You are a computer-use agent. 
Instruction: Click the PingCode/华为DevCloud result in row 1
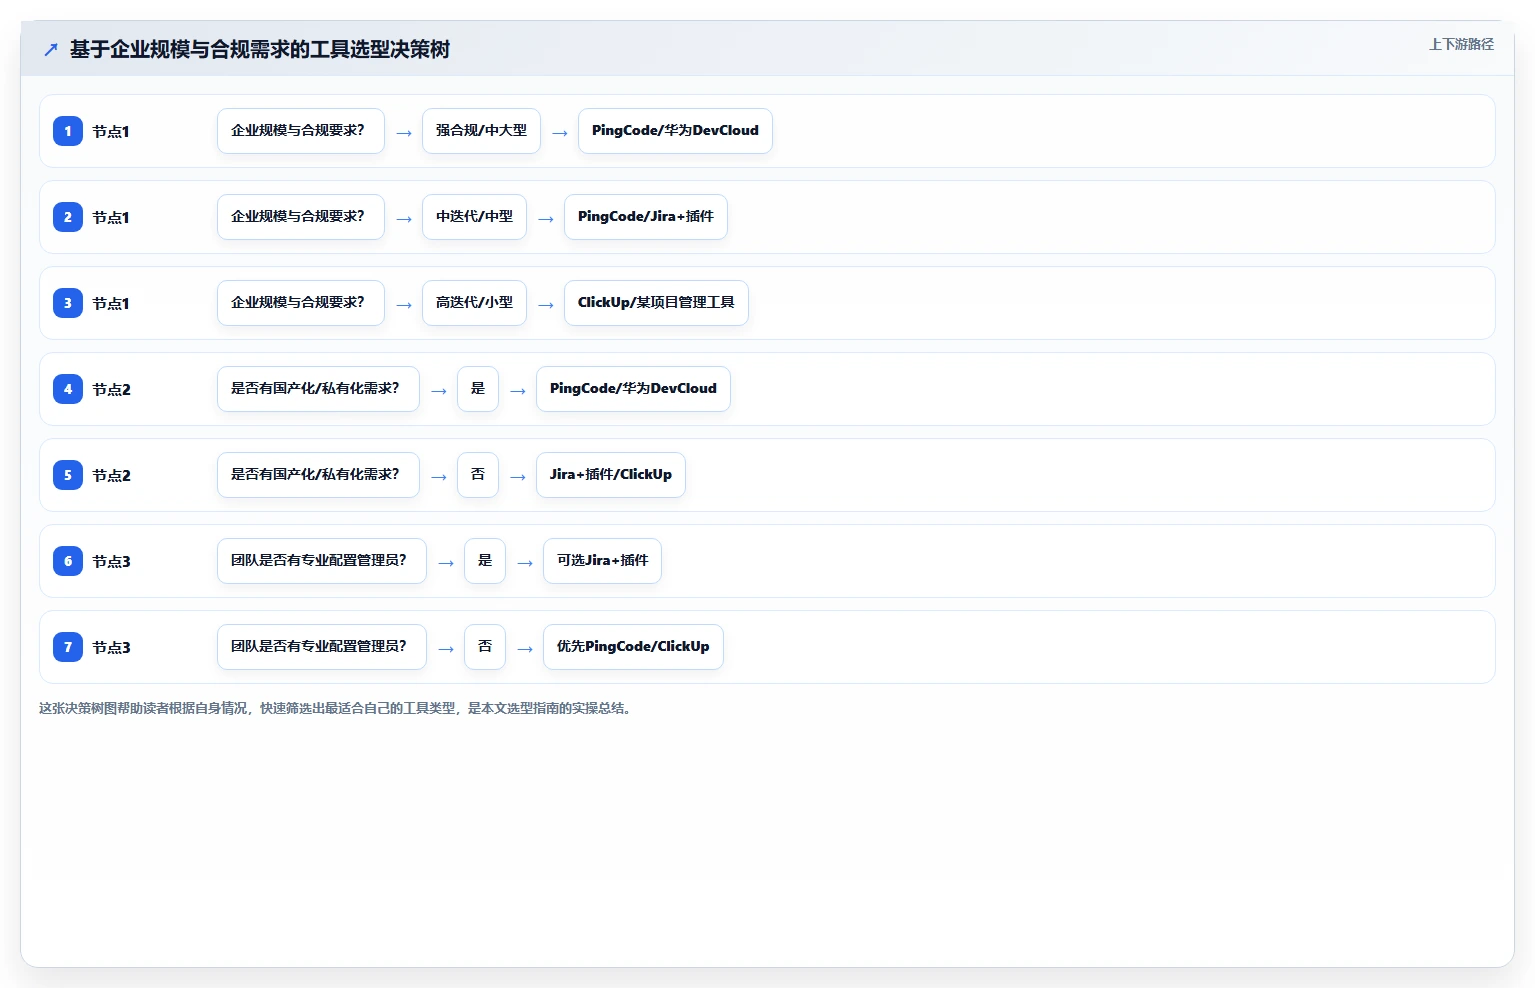point(675,131)
